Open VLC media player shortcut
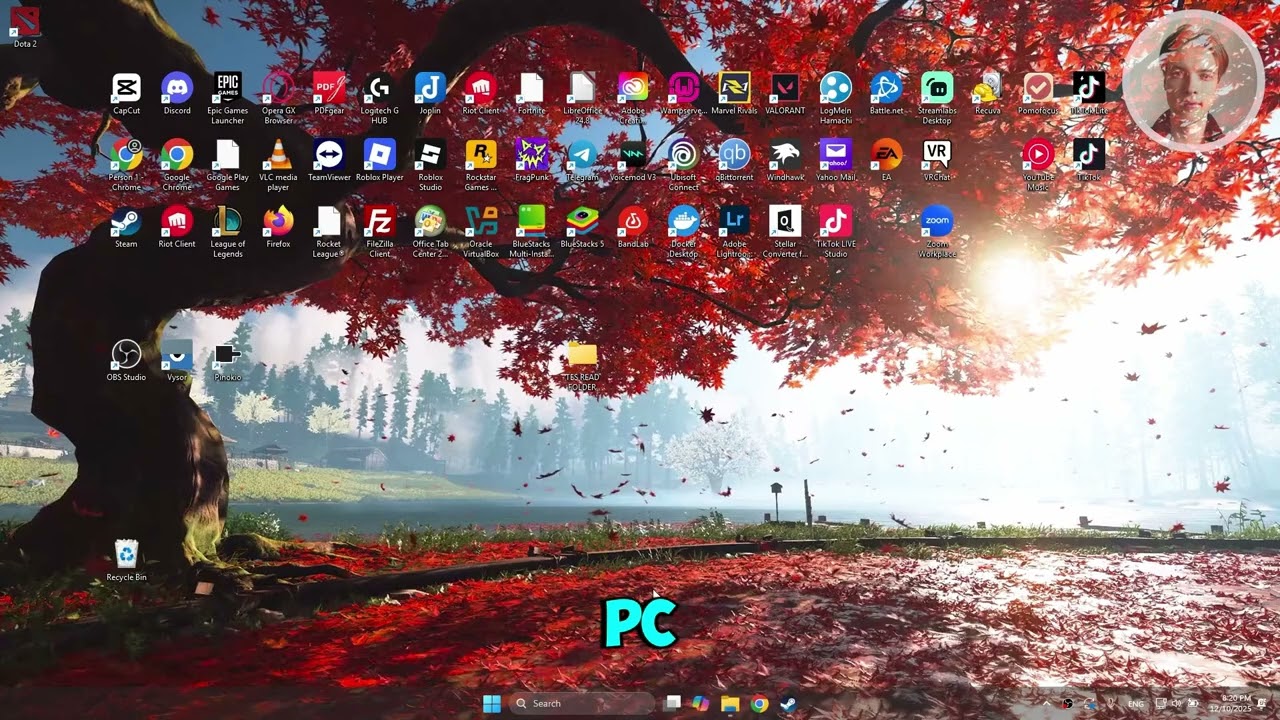 click(x=278, y=164)
